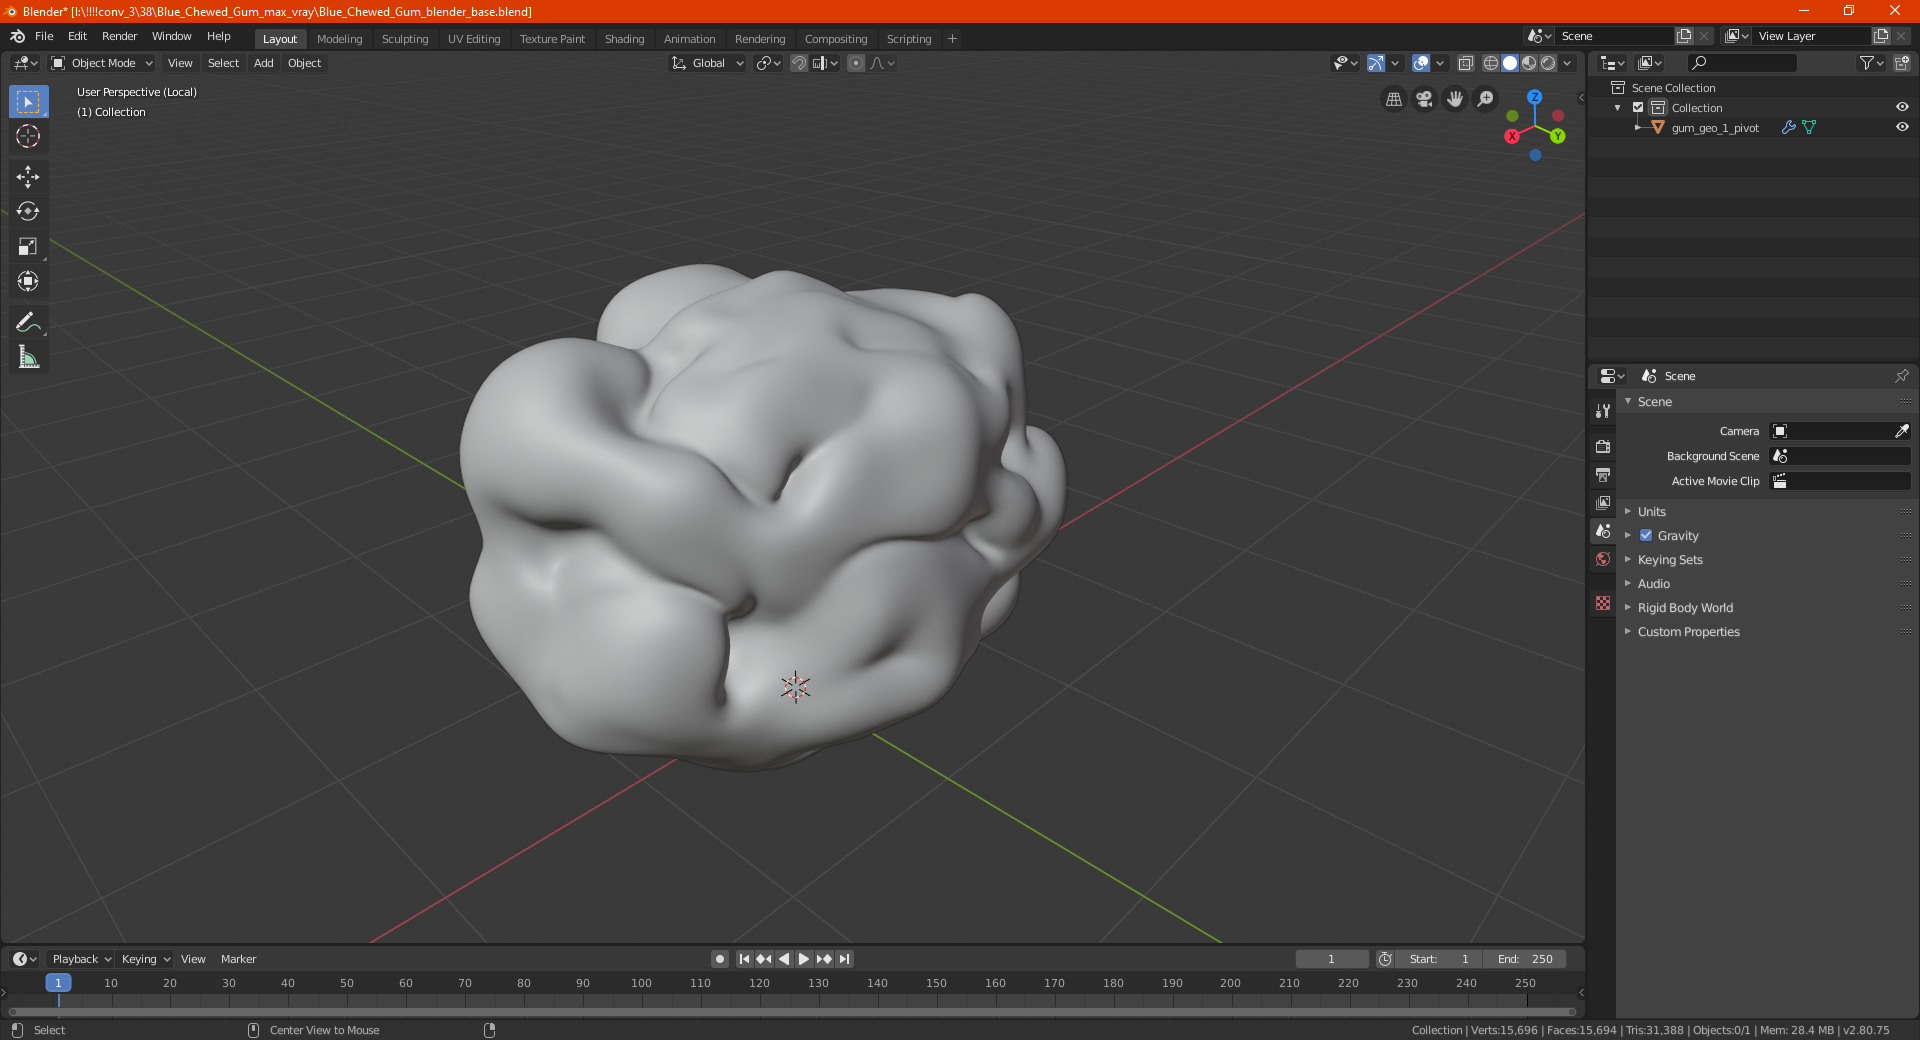The image size is (1920, 1040).
Task: Click the timeline Marker menu
Action: coord(238,959)
